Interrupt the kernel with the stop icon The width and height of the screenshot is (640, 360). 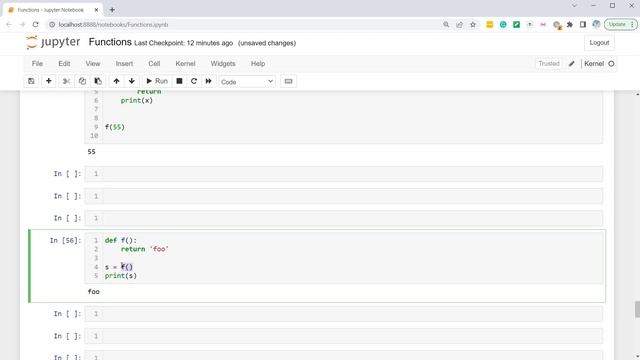click(x=179, y=81)
